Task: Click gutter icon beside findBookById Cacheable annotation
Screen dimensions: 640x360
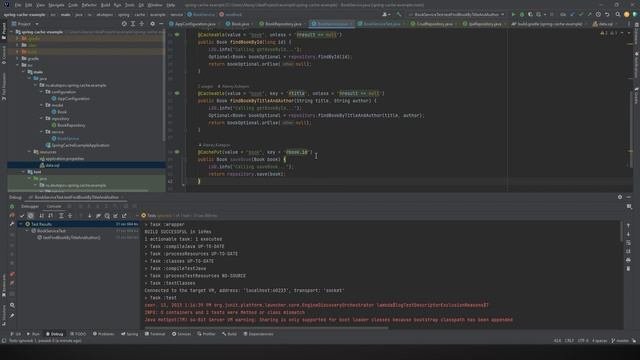Action: click(x=177, y=35)
